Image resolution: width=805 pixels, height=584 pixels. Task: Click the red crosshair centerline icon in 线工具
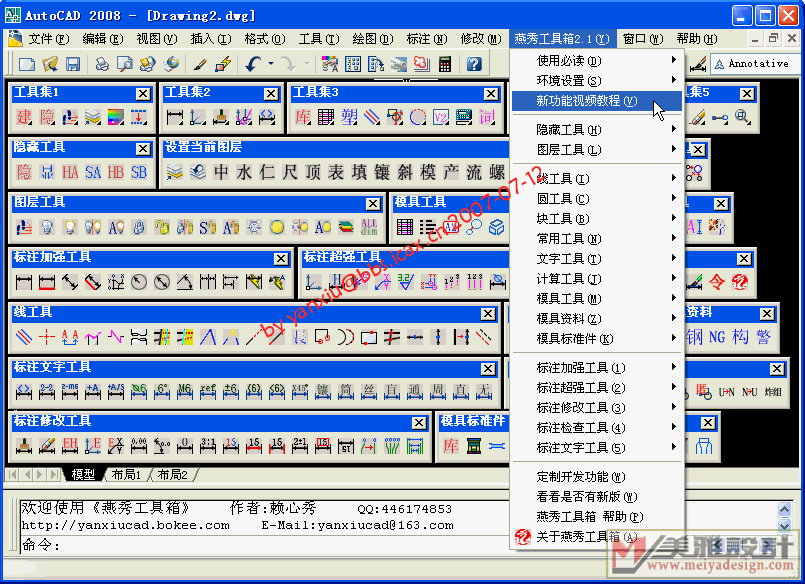click(47, 337)
